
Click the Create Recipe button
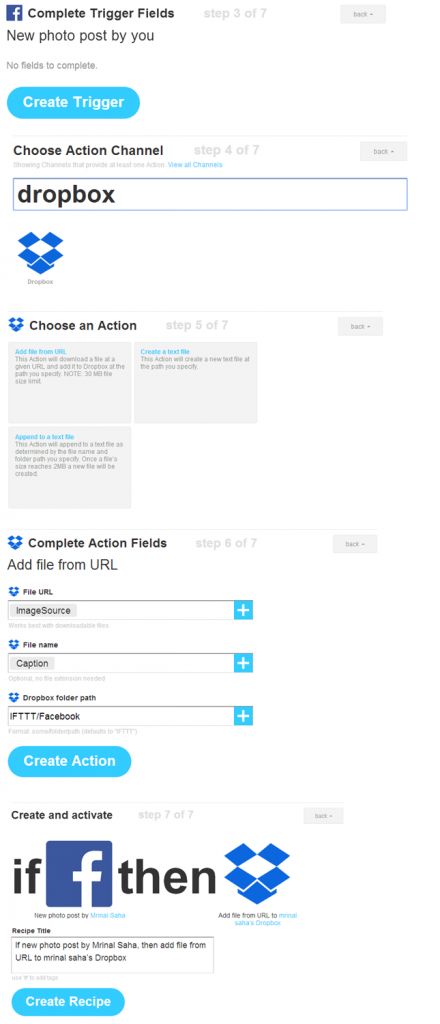[x=68, y=1002]
